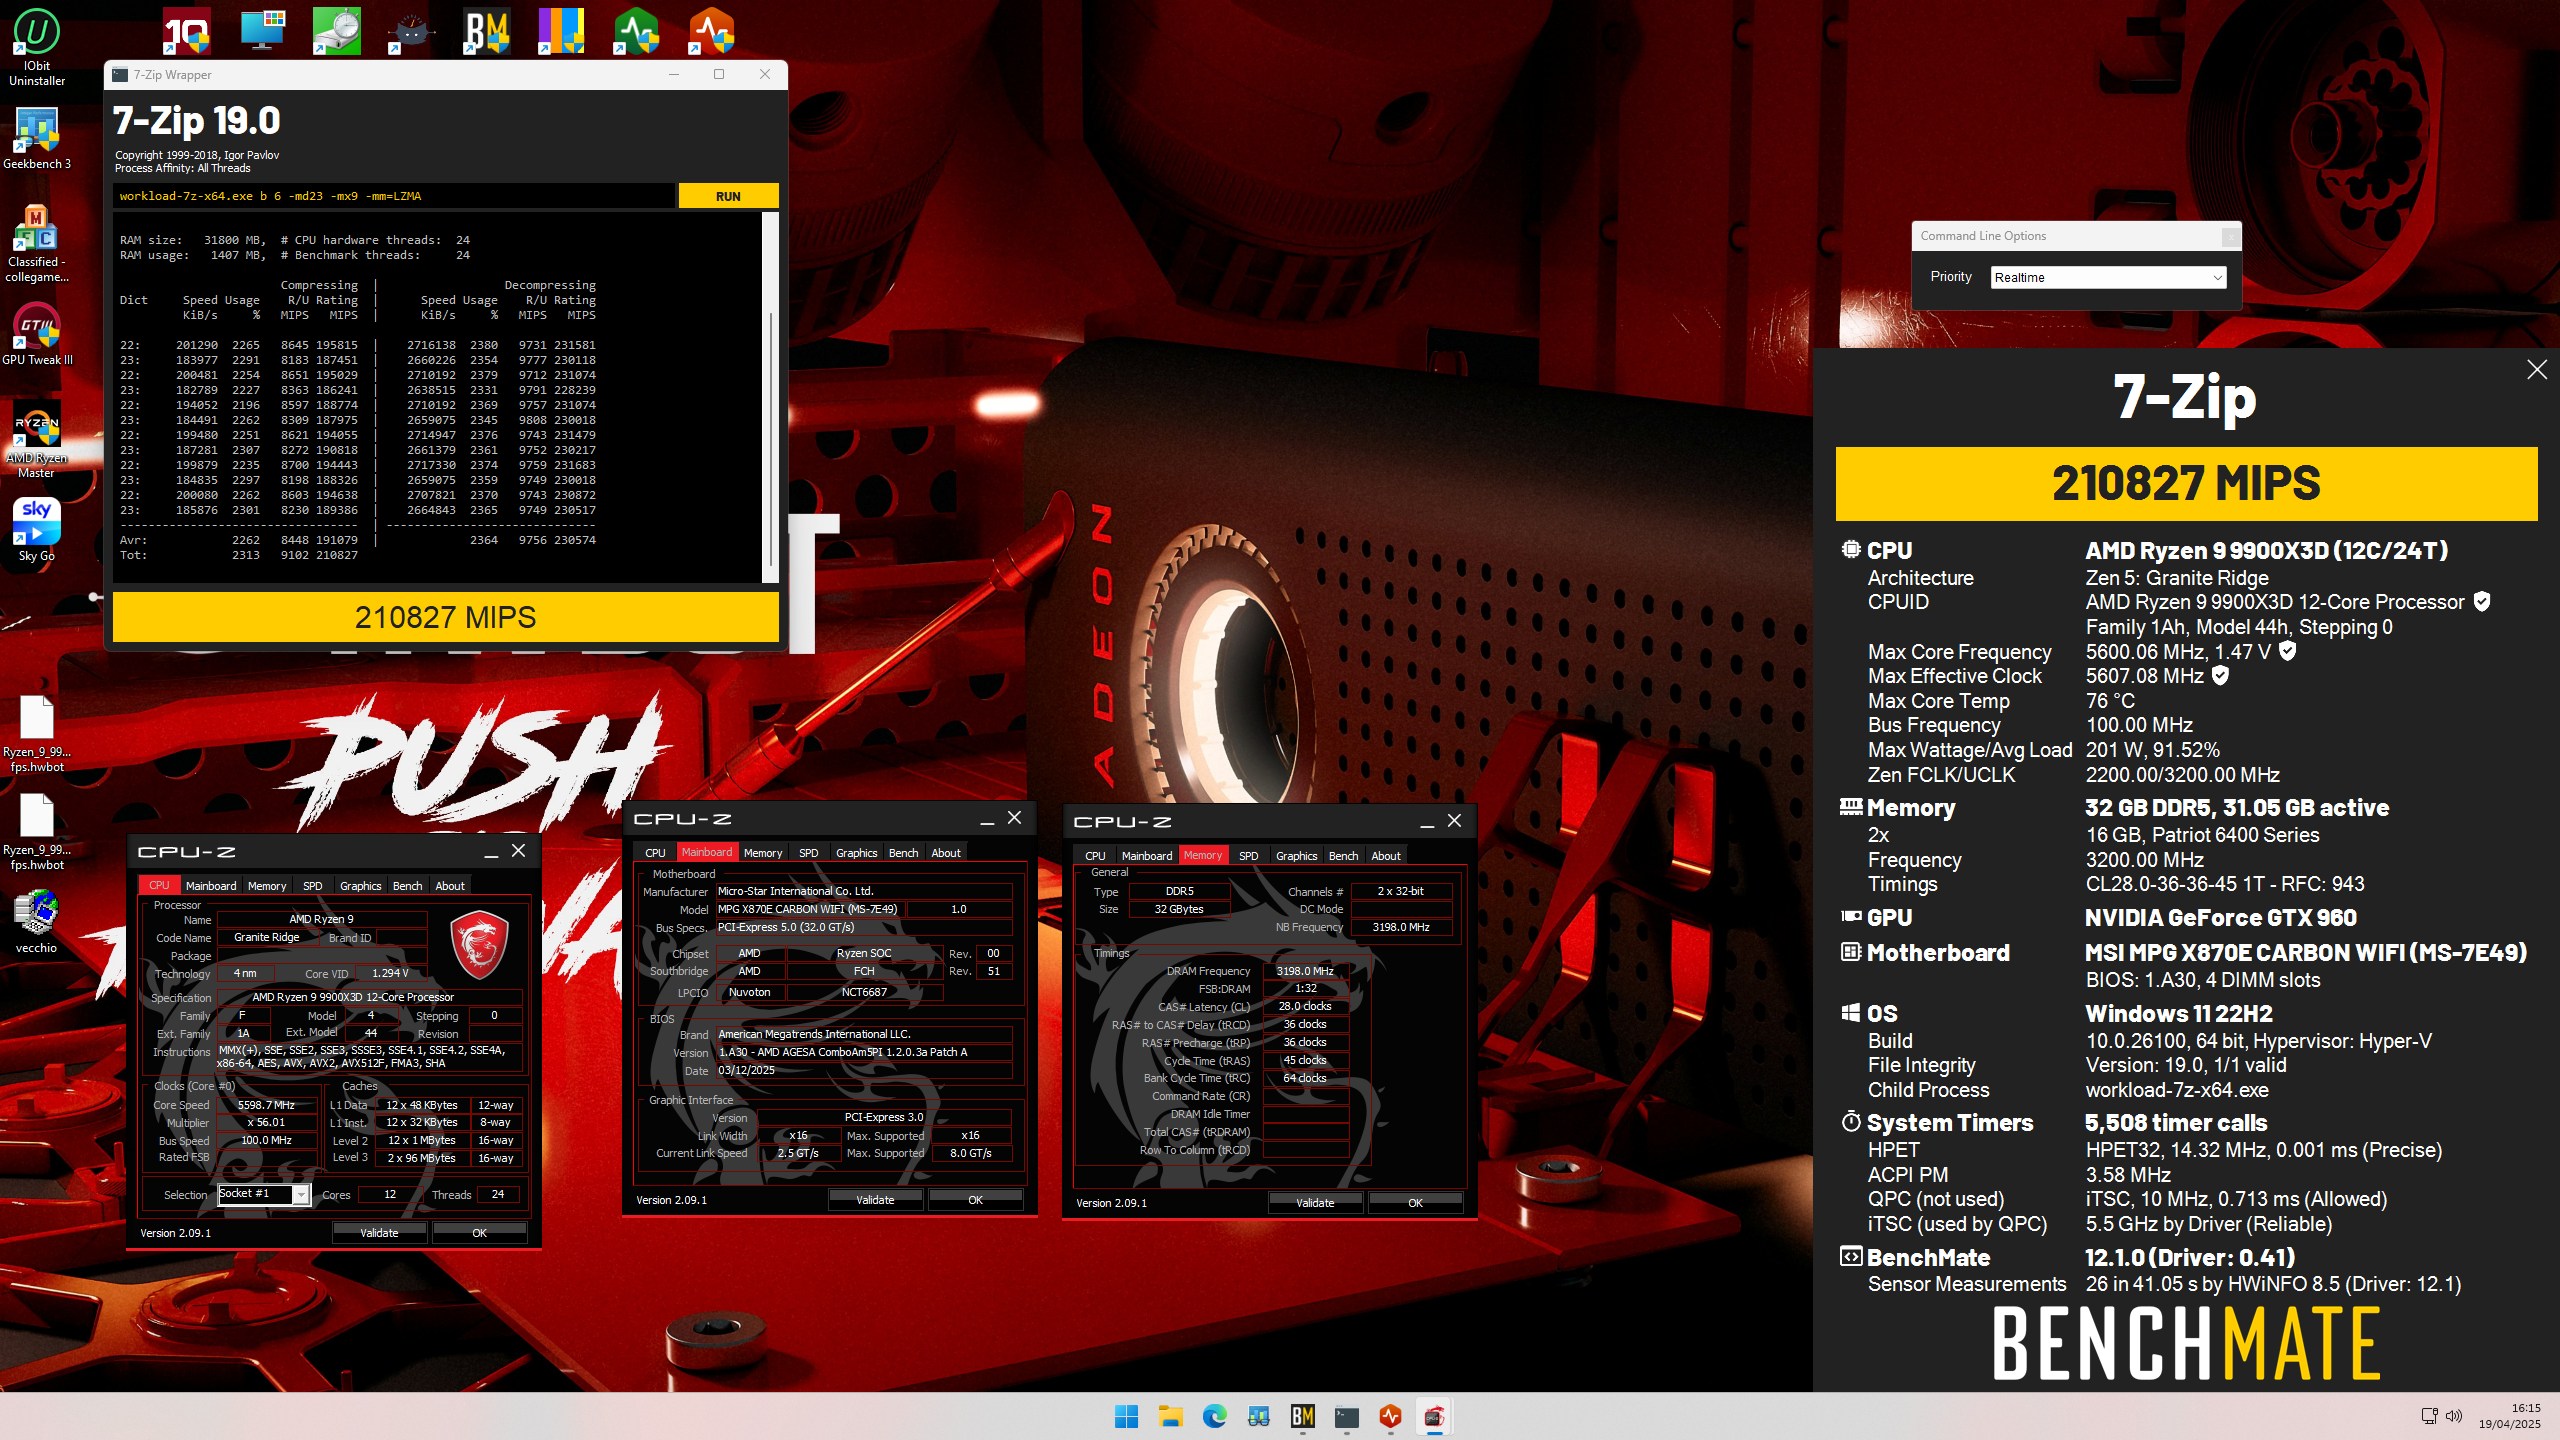Switch to the console window on the taskbar
Image resolution: width=2560 pixels, height=1440 pixels.
coord(1346,1416)
